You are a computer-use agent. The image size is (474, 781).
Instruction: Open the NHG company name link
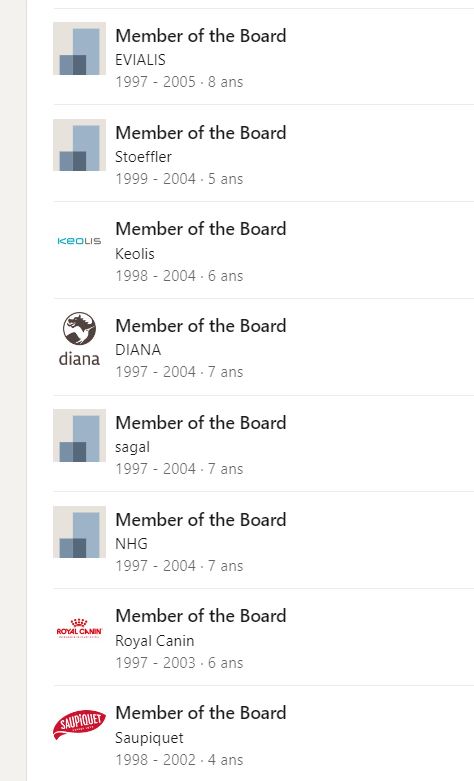(x=131, y=543)
